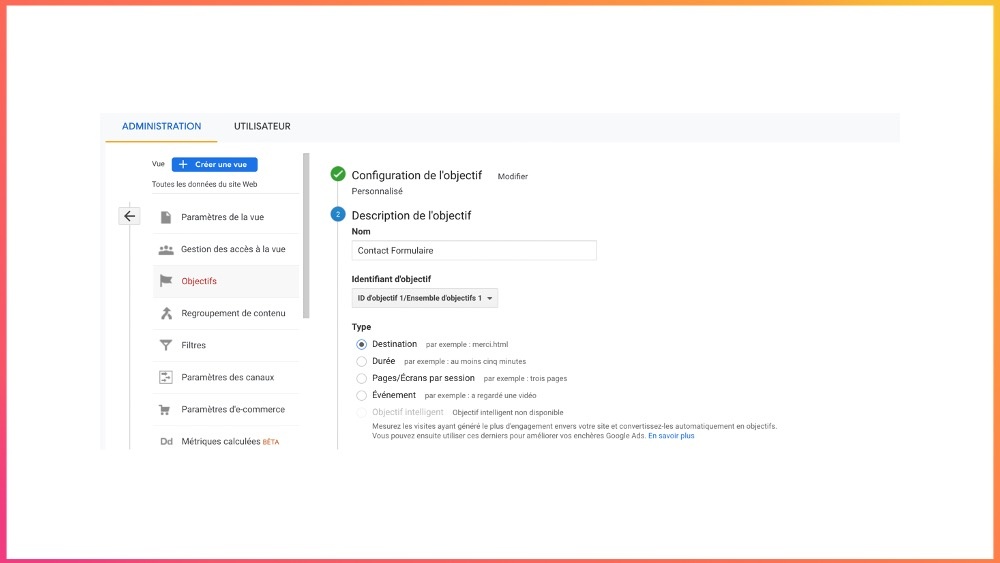Select Pages/Écrans par session type
The height and width of the screenshot is (563, 1000).
[362, 379]
